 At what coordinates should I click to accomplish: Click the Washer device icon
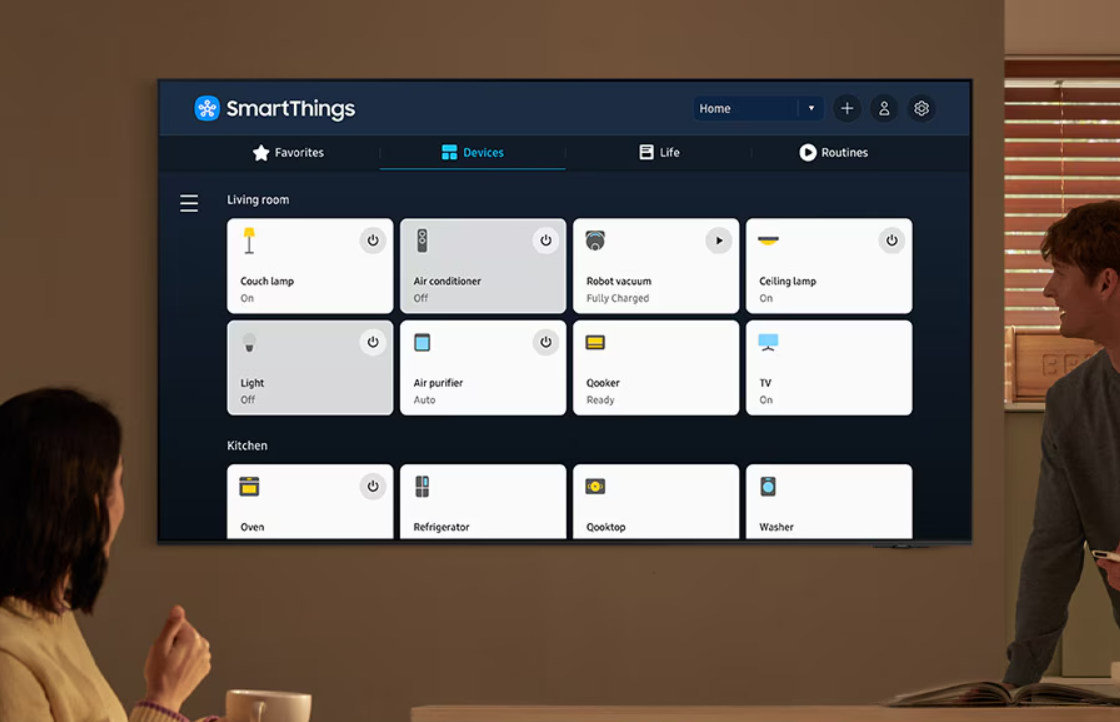tap(768, 487)
